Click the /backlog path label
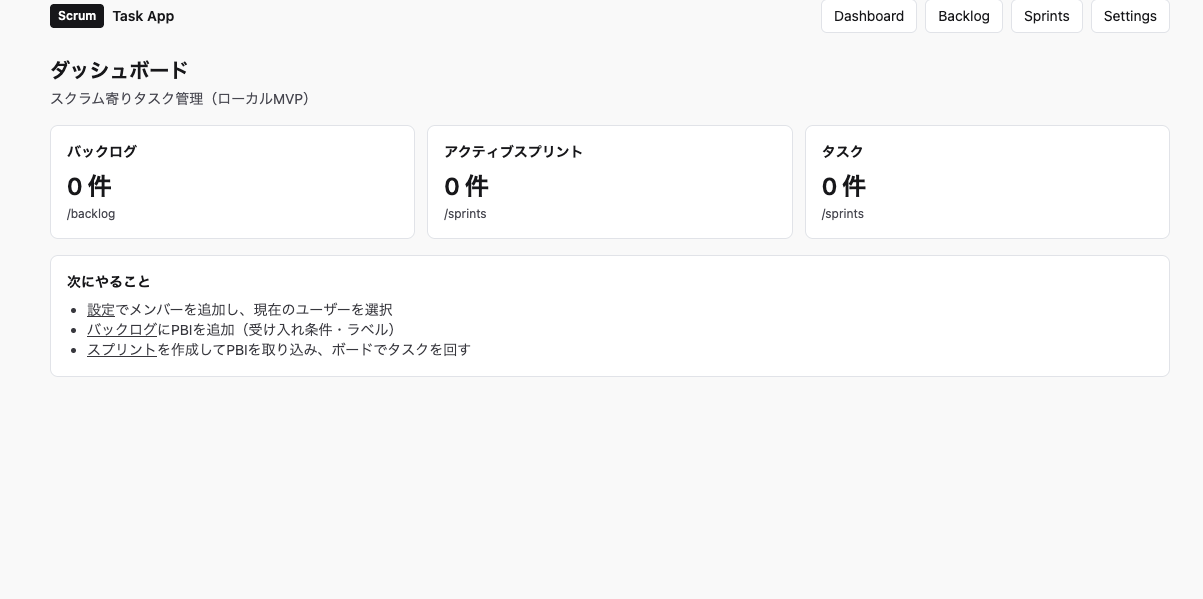Viewport: 1203px width, 599px height. click(90, 213)
